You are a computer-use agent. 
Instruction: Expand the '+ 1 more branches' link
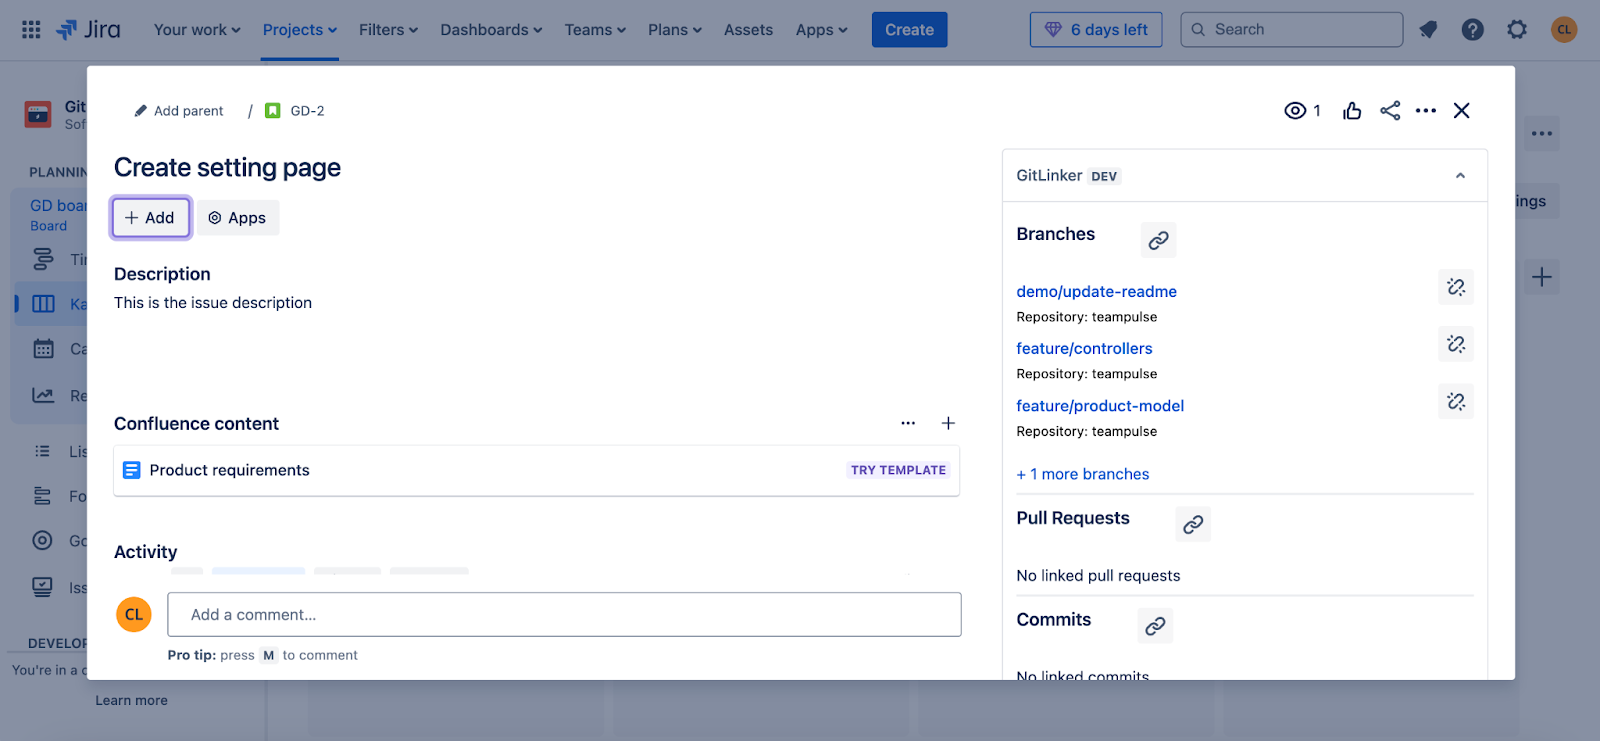pyautogui.click(x=1083, y=474)
